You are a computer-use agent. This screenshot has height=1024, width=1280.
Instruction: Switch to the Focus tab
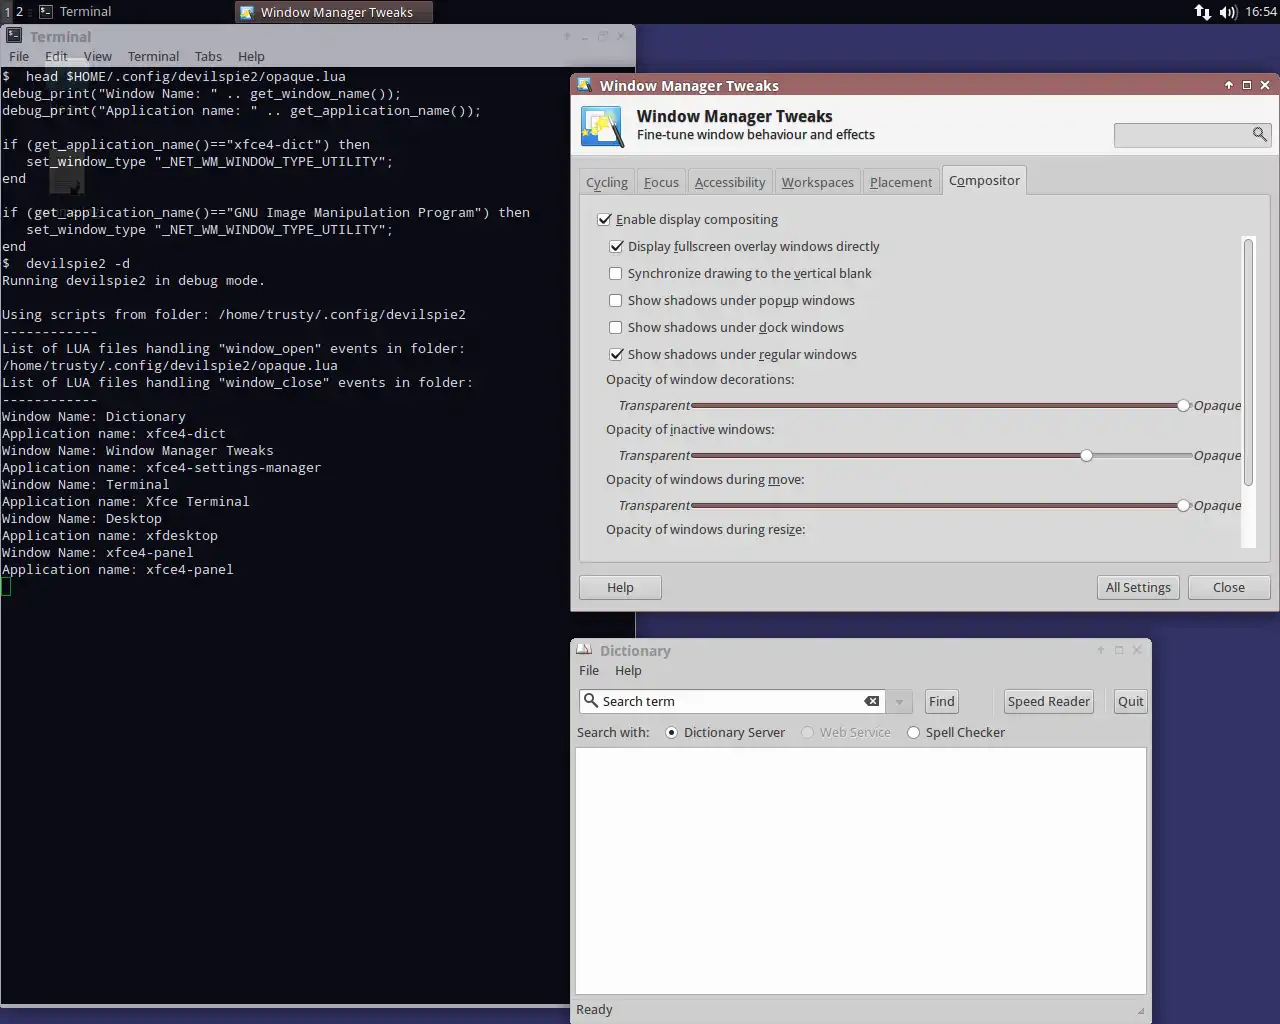tap(661, 182)
